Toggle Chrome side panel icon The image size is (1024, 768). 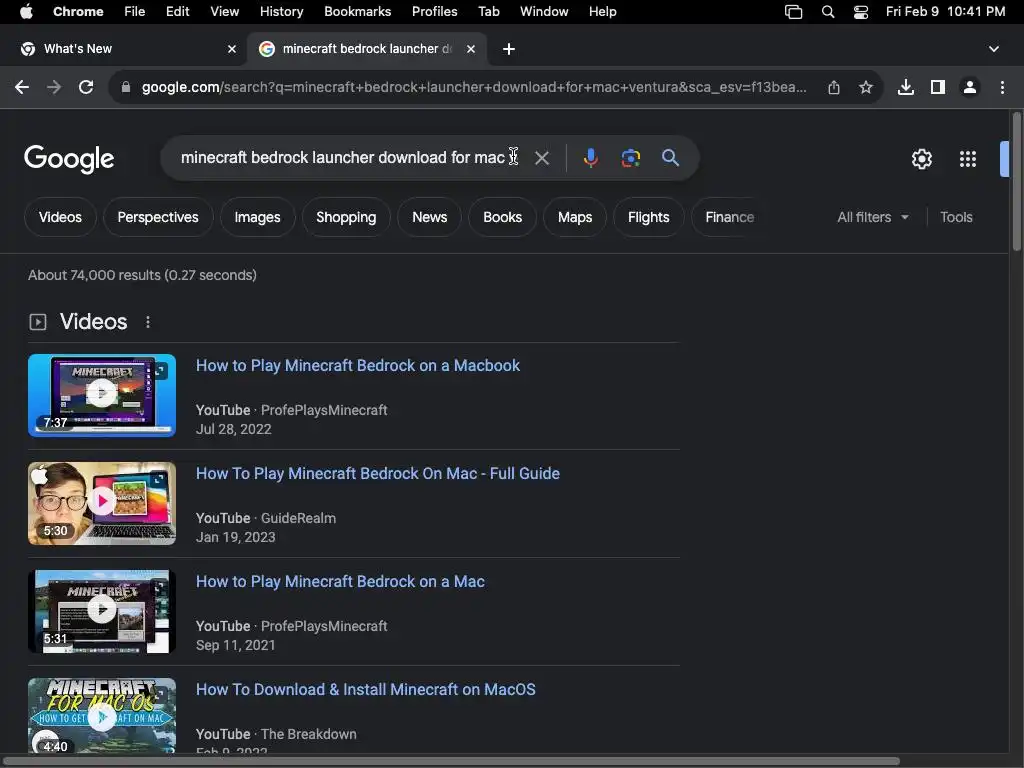tap(938, 87)
